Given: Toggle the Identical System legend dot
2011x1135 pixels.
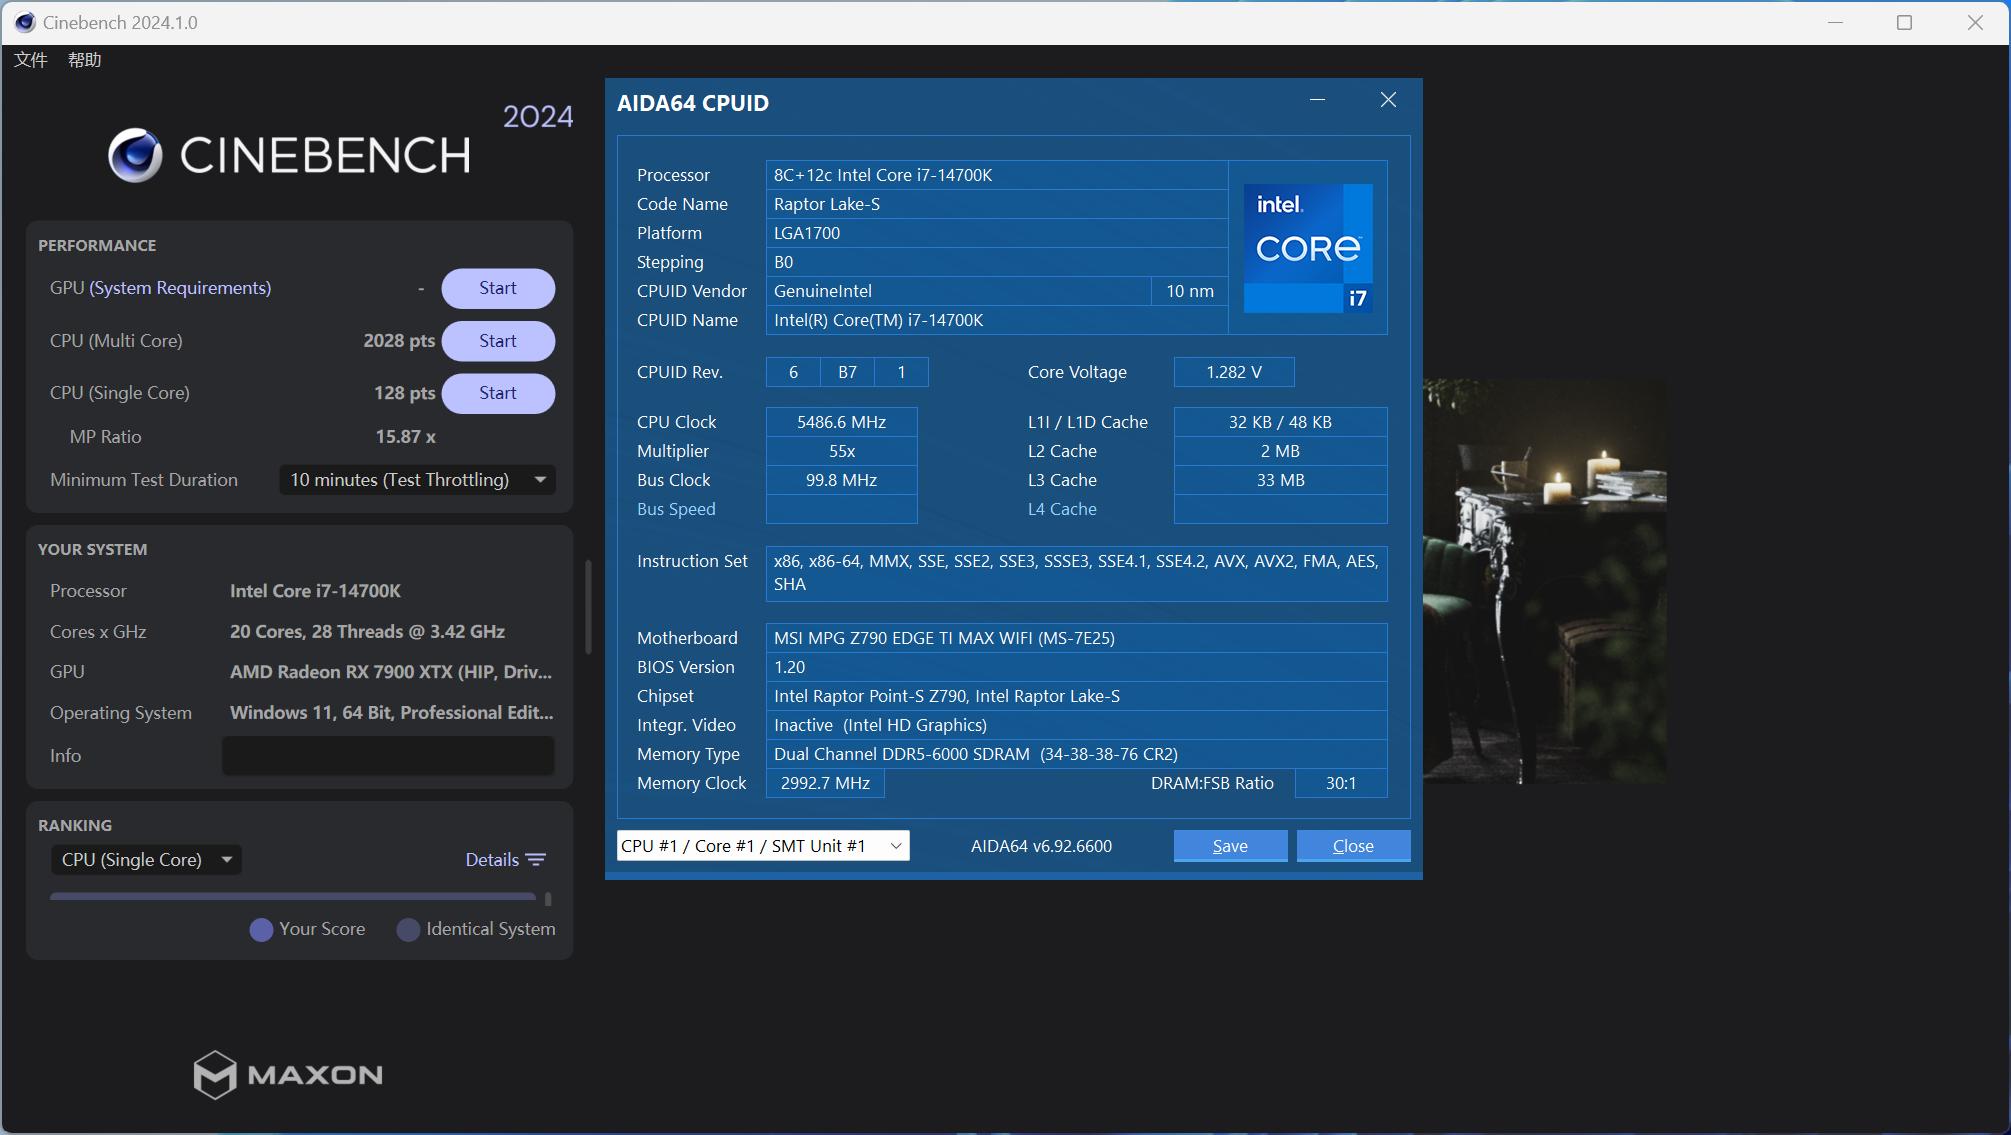Looking at the screenshot, I should click(x=408, y=930).
